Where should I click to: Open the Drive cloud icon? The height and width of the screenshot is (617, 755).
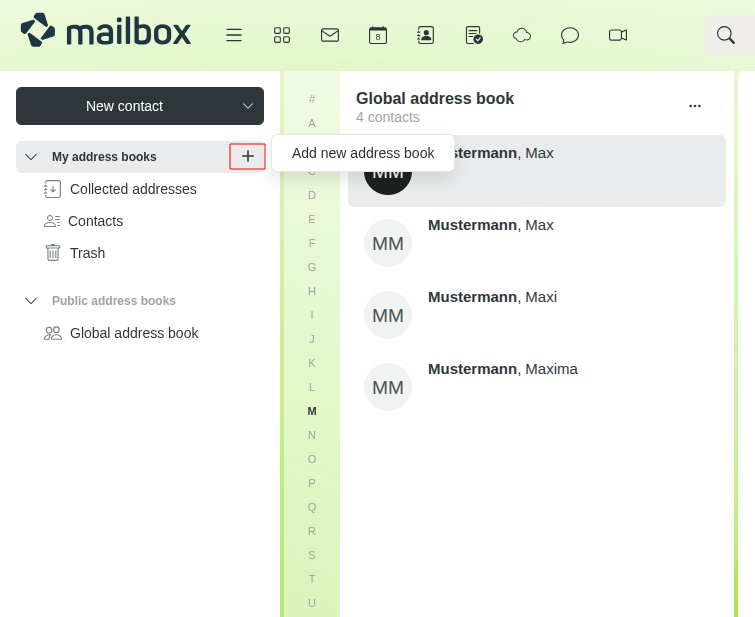coord(522,35)
